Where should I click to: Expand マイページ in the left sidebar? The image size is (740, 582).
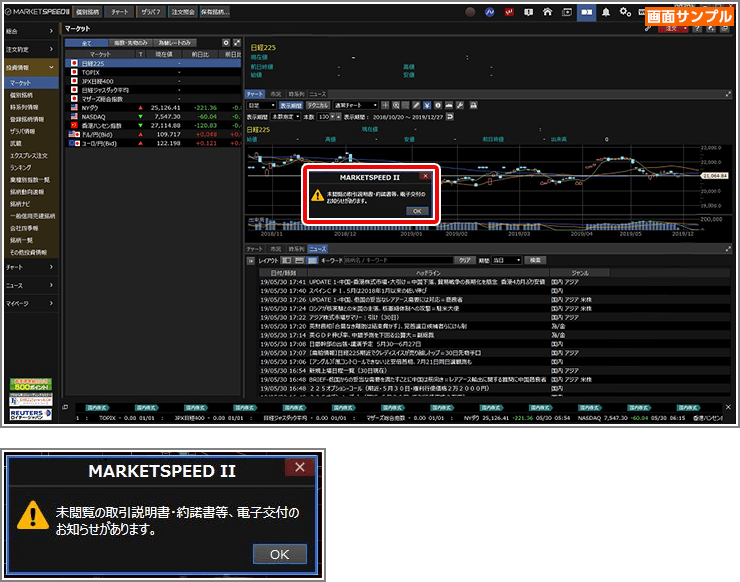pyautogui.click(x=31, y=304)
